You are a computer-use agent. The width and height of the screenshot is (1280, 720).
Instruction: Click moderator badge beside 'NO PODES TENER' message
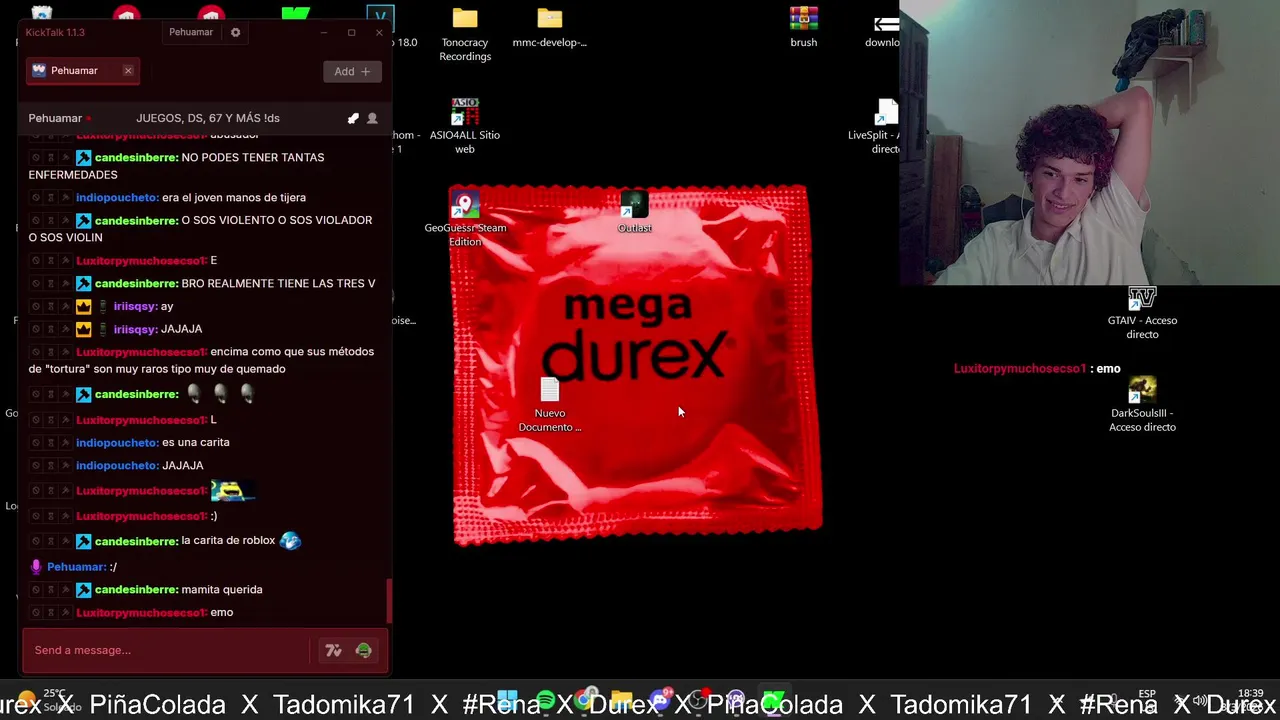pos(84,158)
